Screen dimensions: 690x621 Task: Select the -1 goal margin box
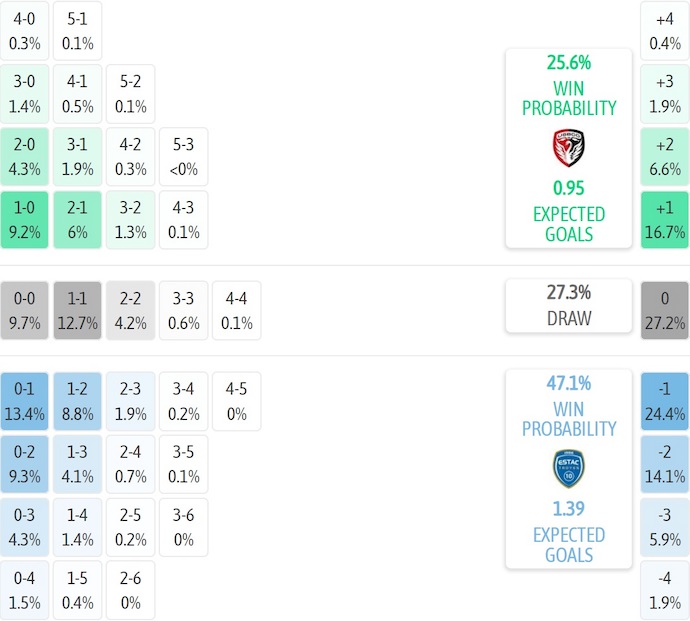pyautogui.click(x=665, y=401)
